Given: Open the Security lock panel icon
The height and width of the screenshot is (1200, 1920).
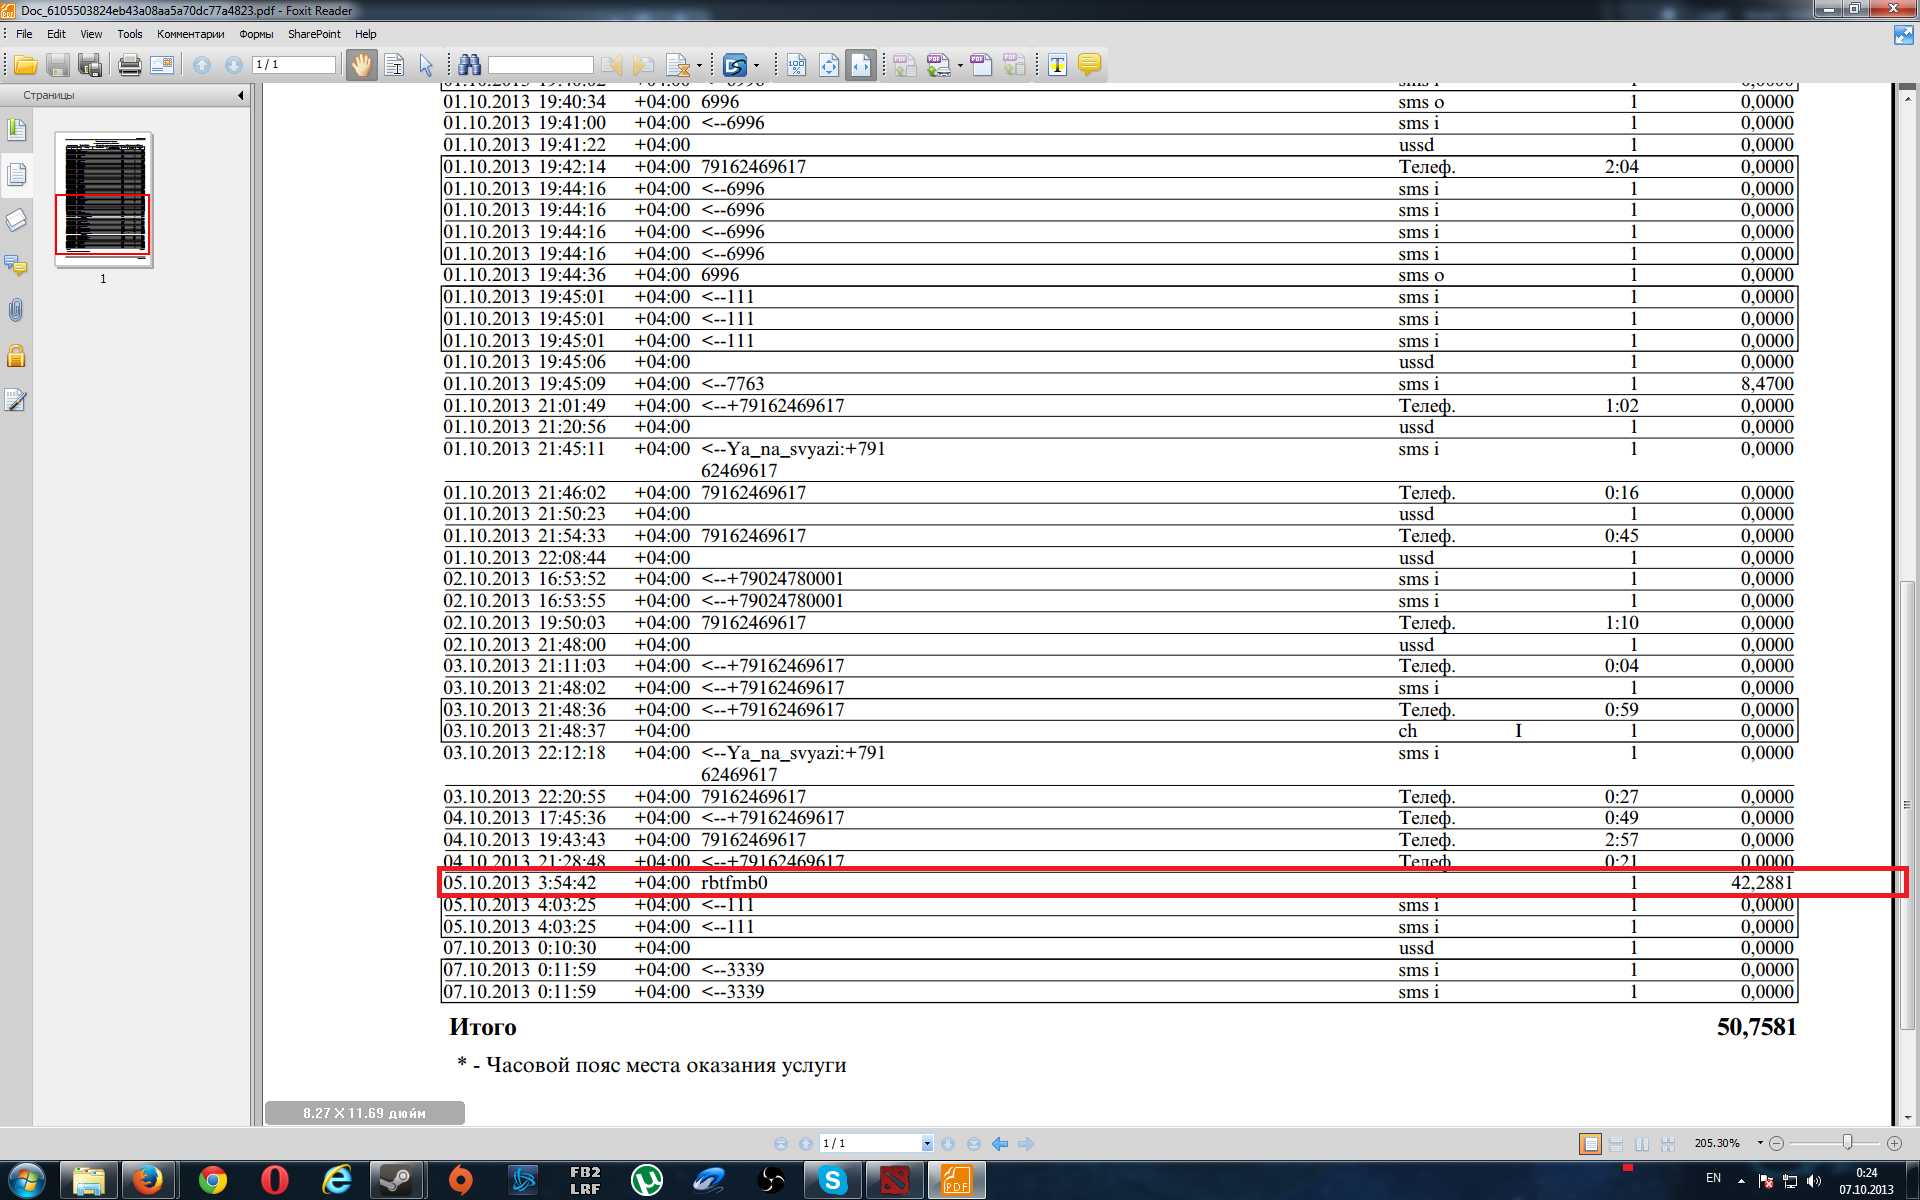Looking at the screenshot, I should [x=16, y=356].
